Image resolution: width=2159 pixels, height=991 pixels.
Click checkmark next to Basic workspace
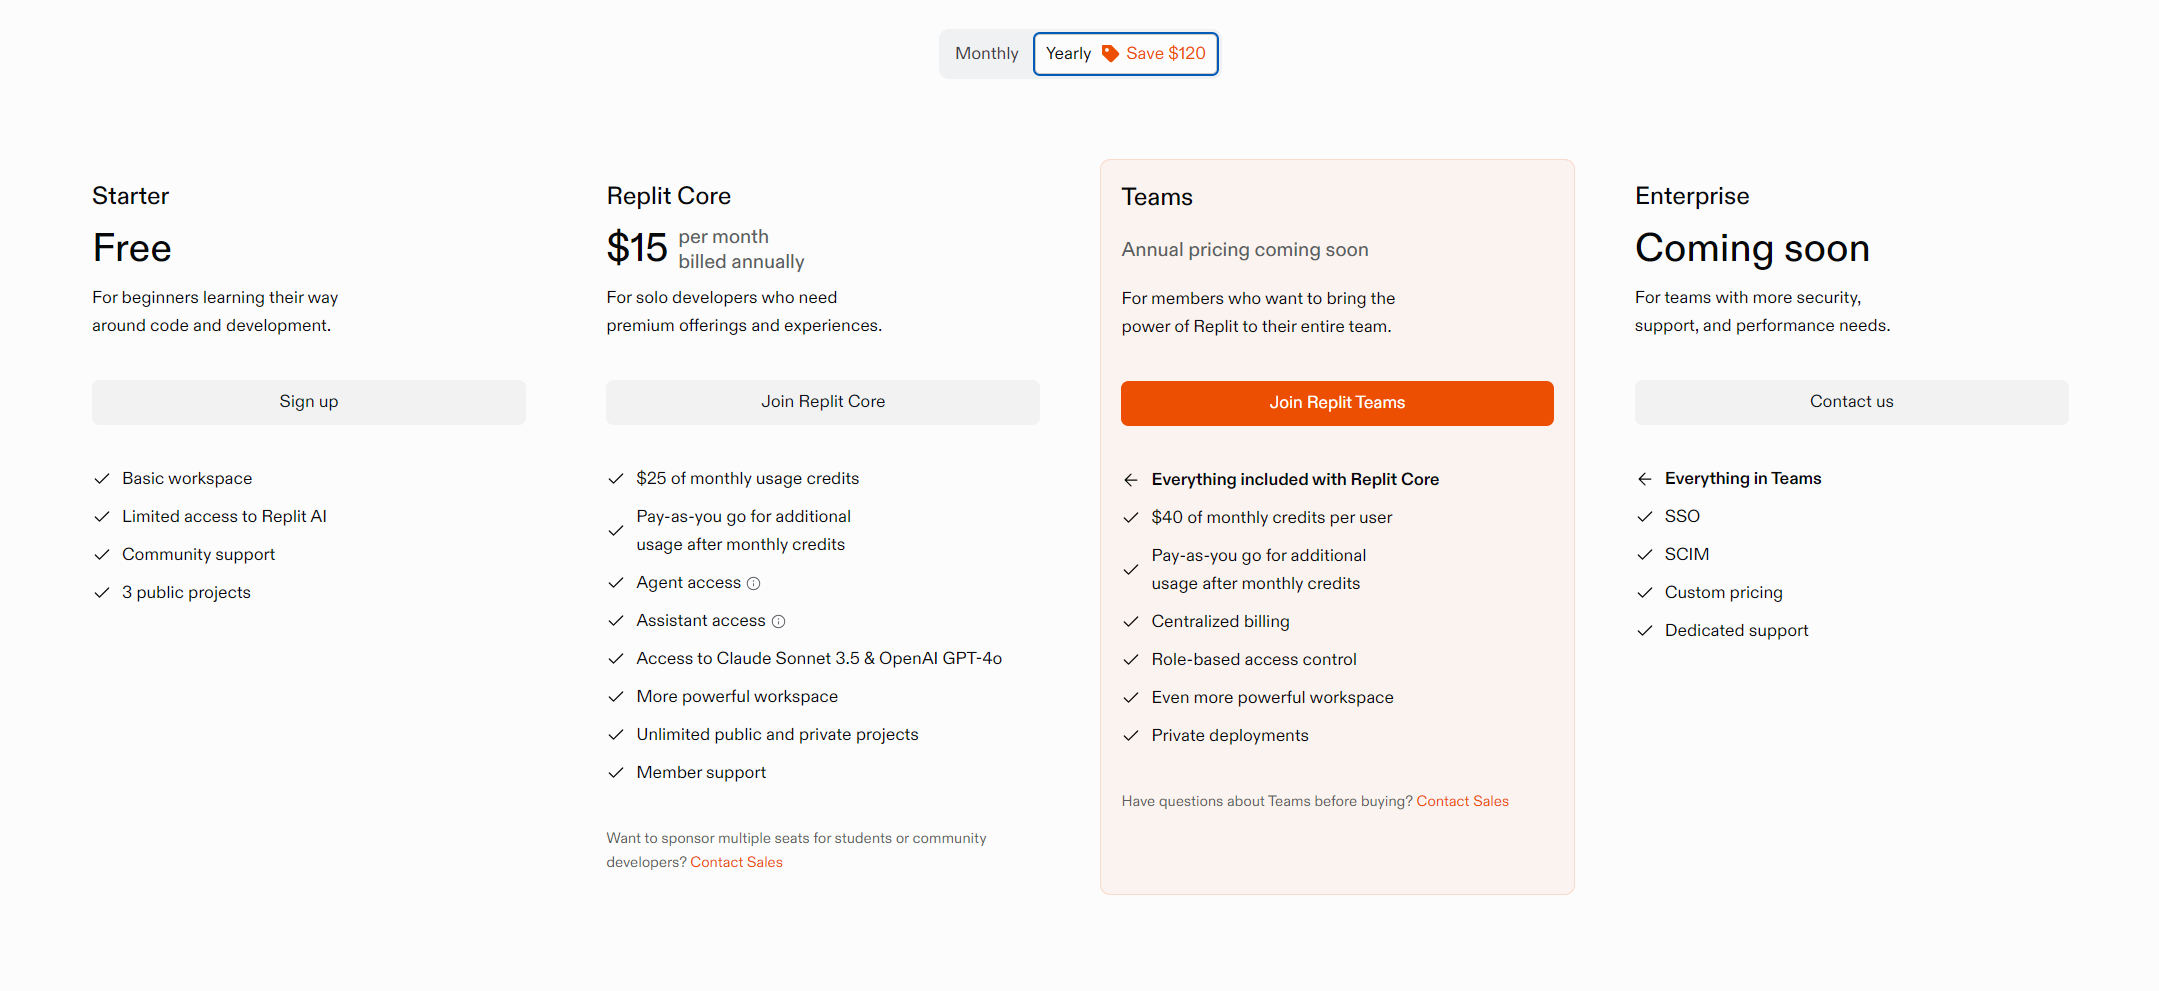[x=102, y=479]
